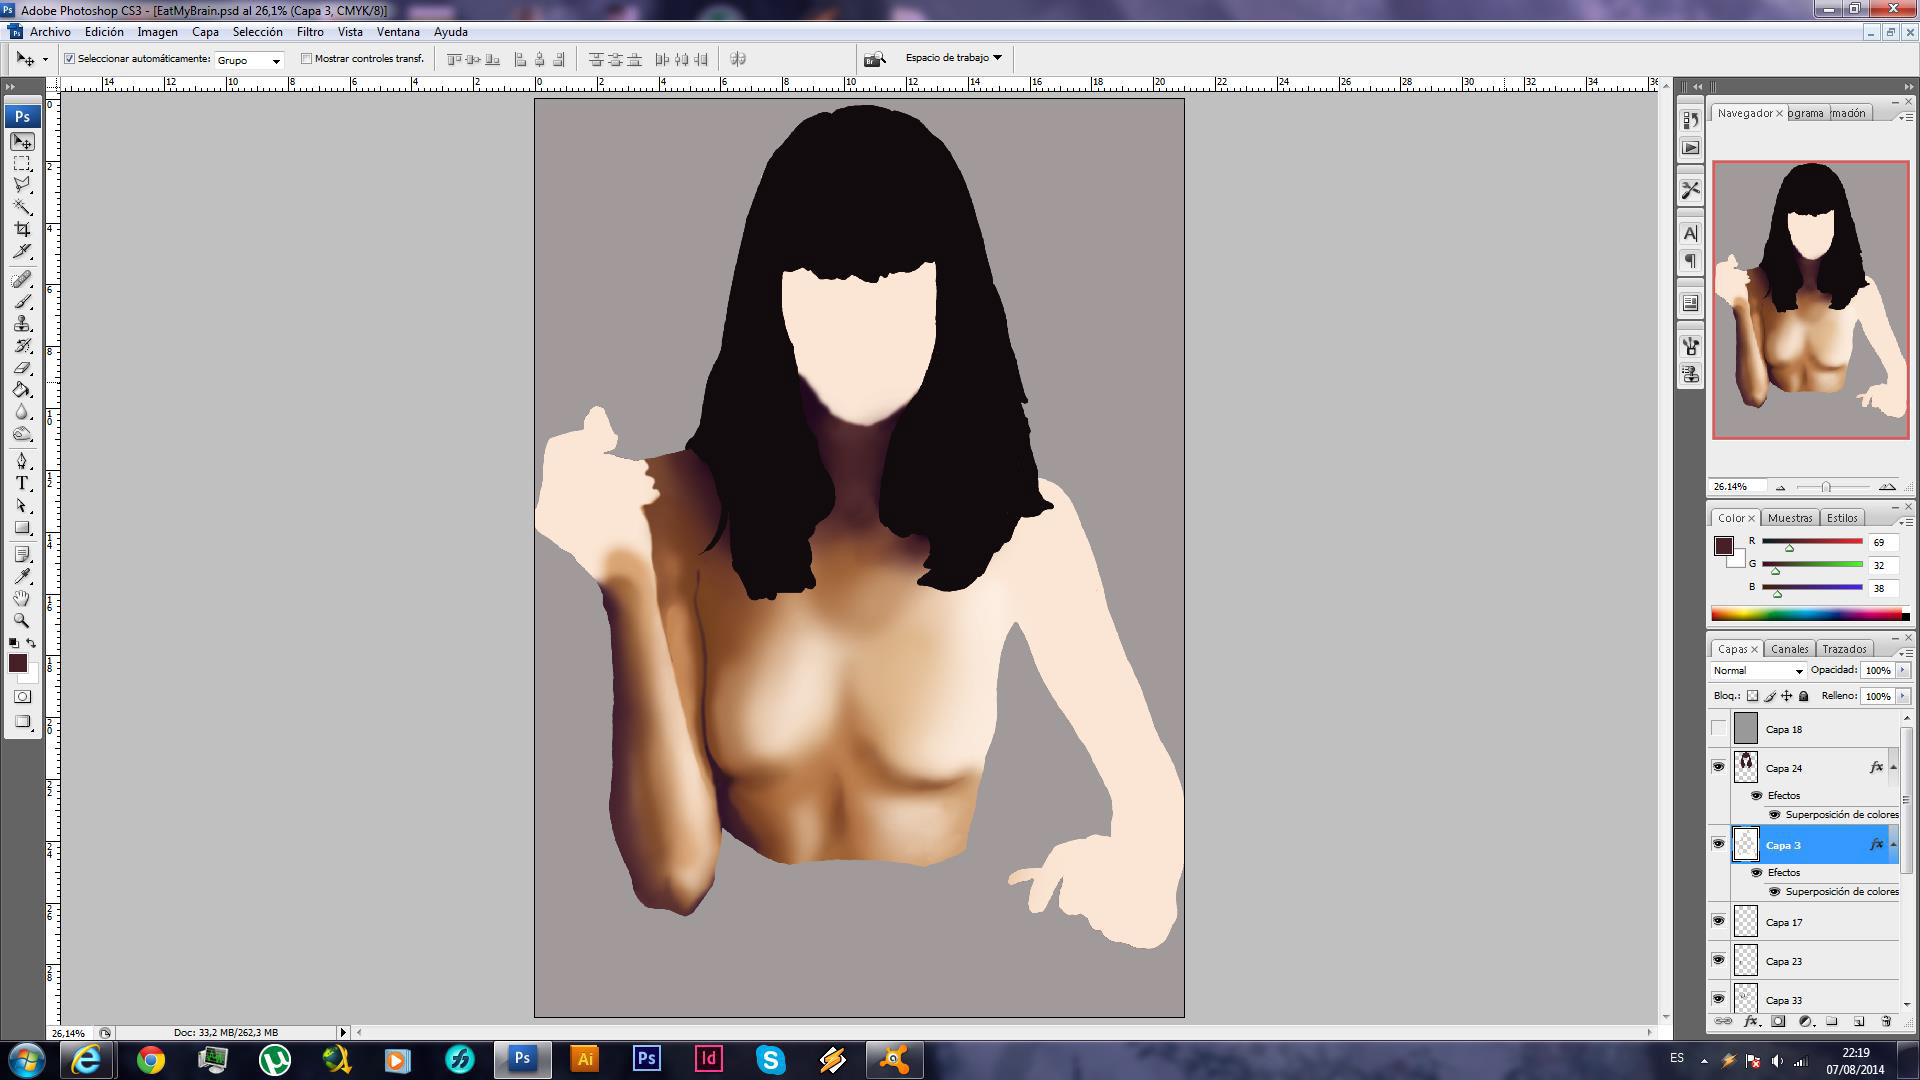The height and width of the screenshot is (1080, 1920).
Task: Select the Magic Wand tool
Action: tap(22, 207)
